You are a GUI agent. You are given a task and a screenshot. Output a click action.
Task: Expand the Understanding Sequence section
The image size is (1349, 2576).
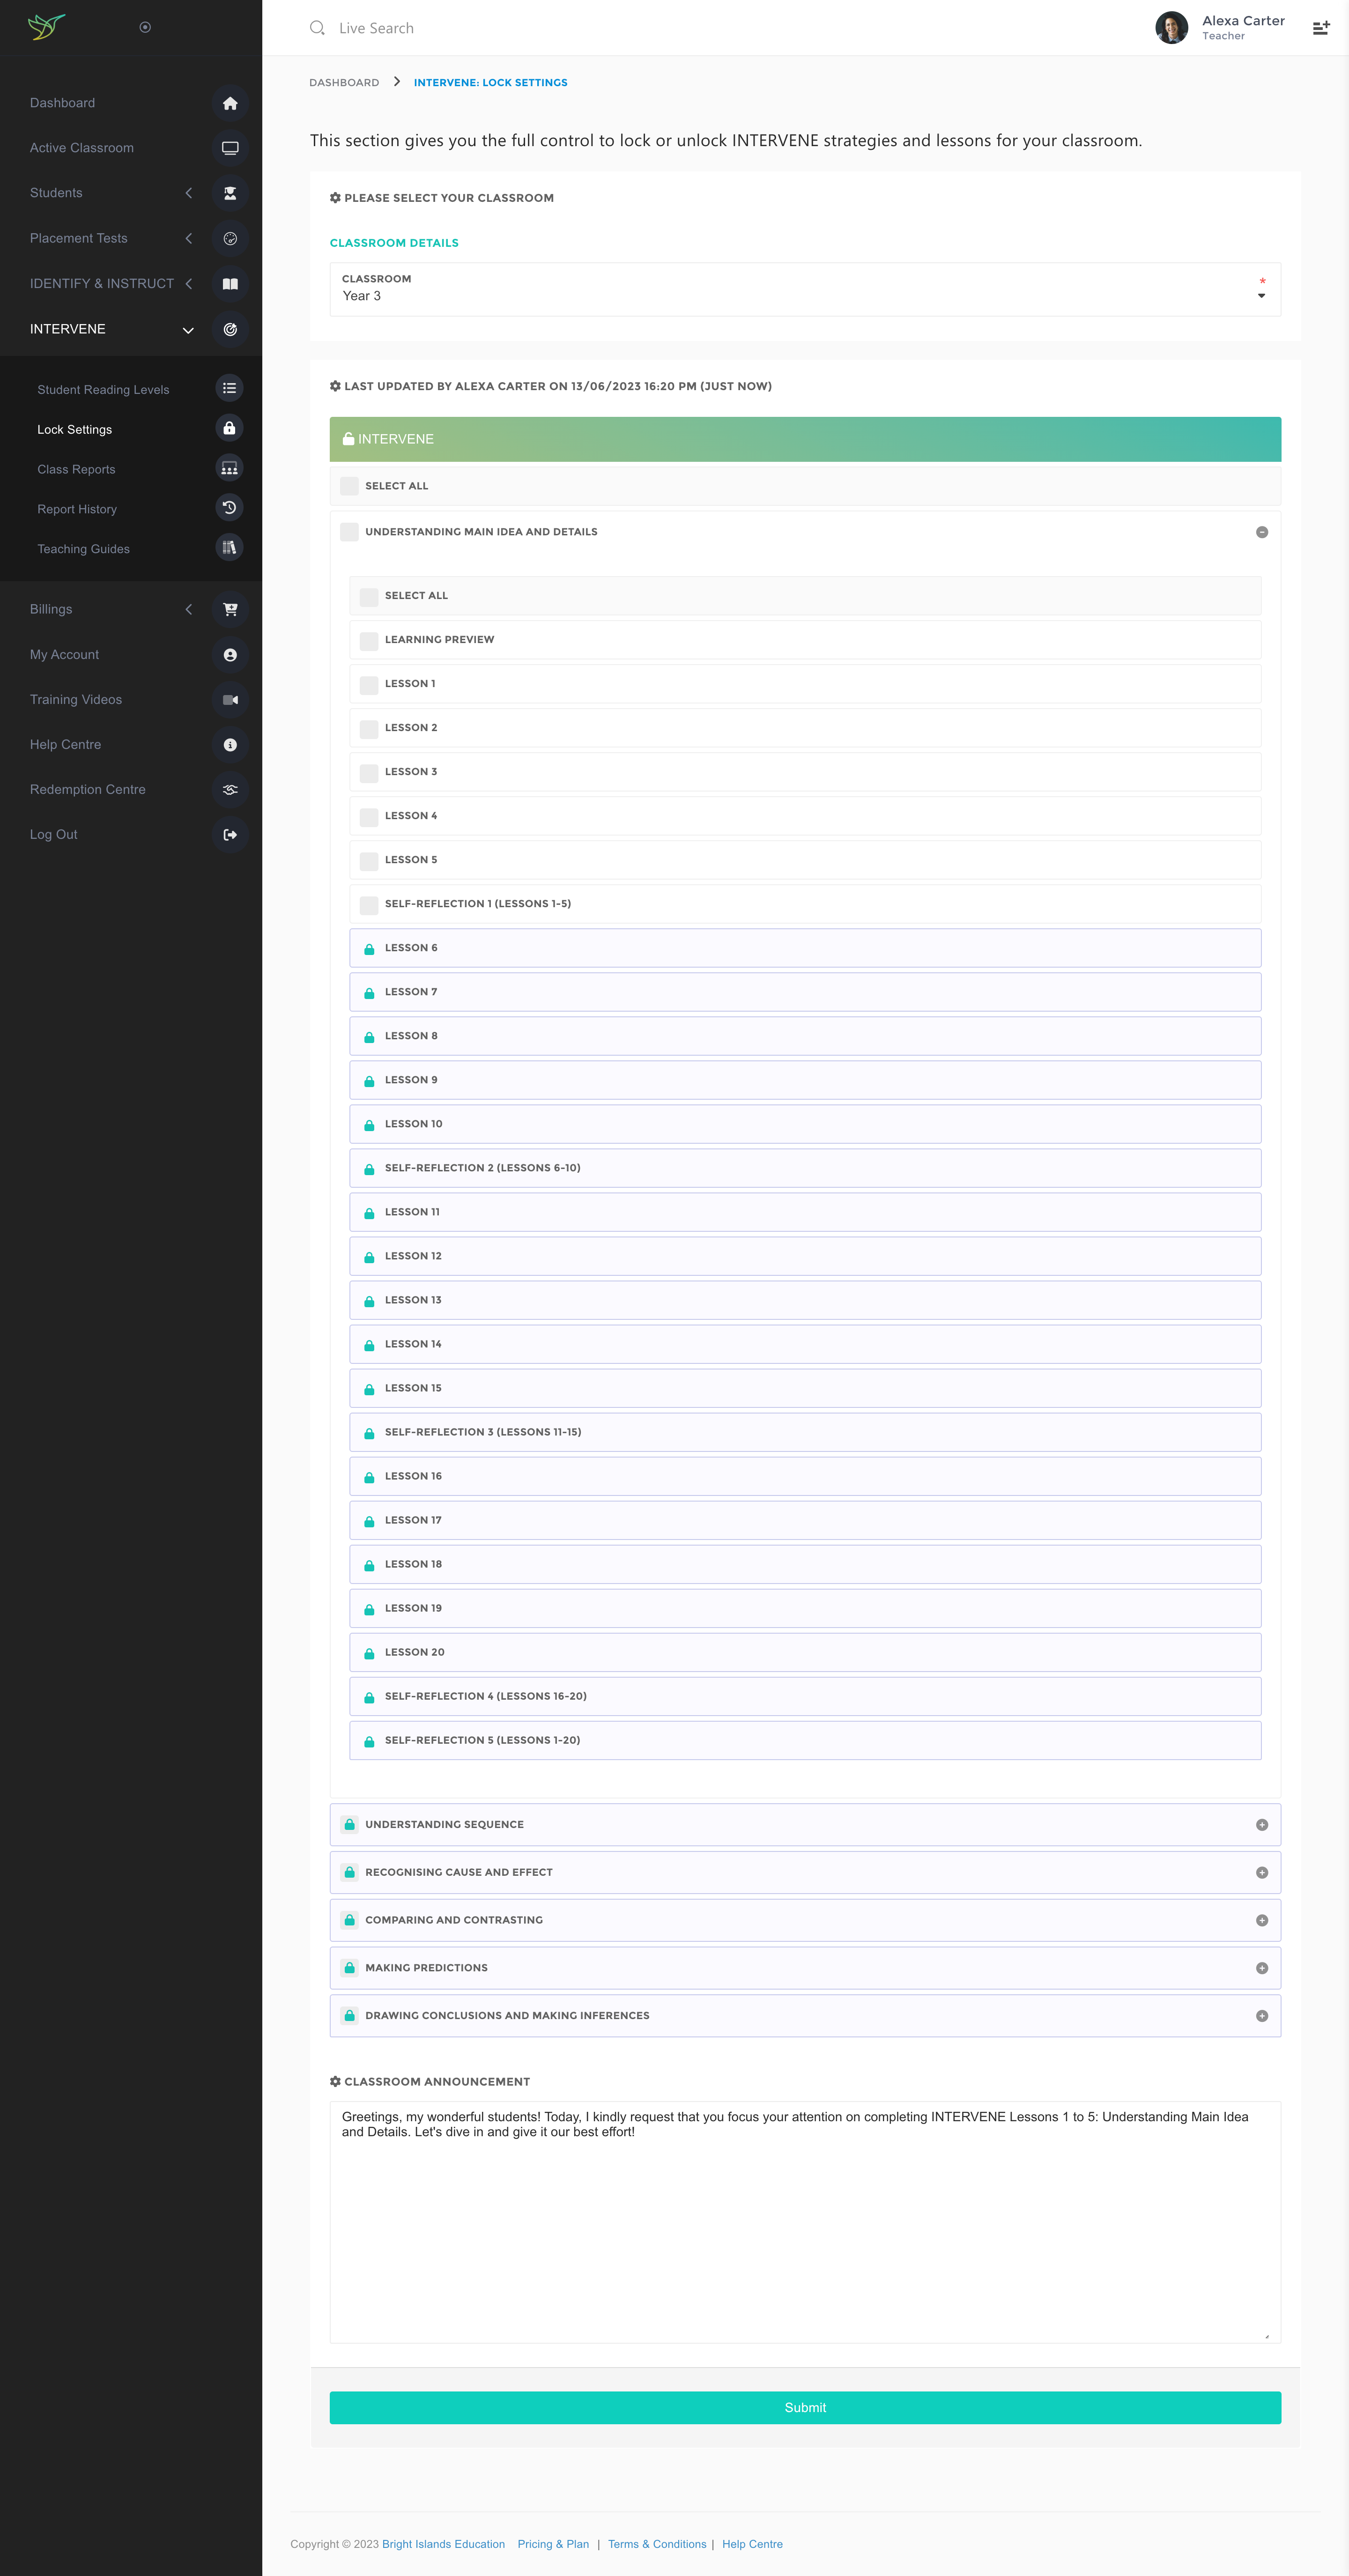tap(1261, 1825)
